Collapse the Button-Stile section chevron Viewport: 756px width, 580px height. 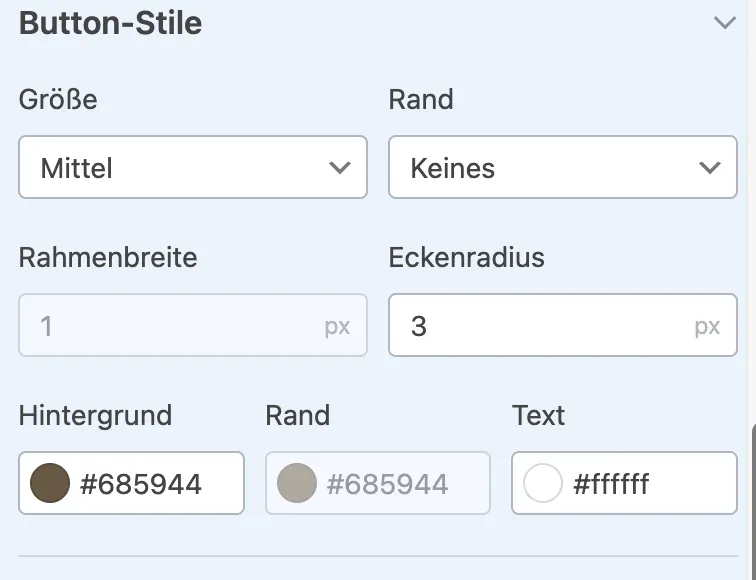(x=724, y=23)
